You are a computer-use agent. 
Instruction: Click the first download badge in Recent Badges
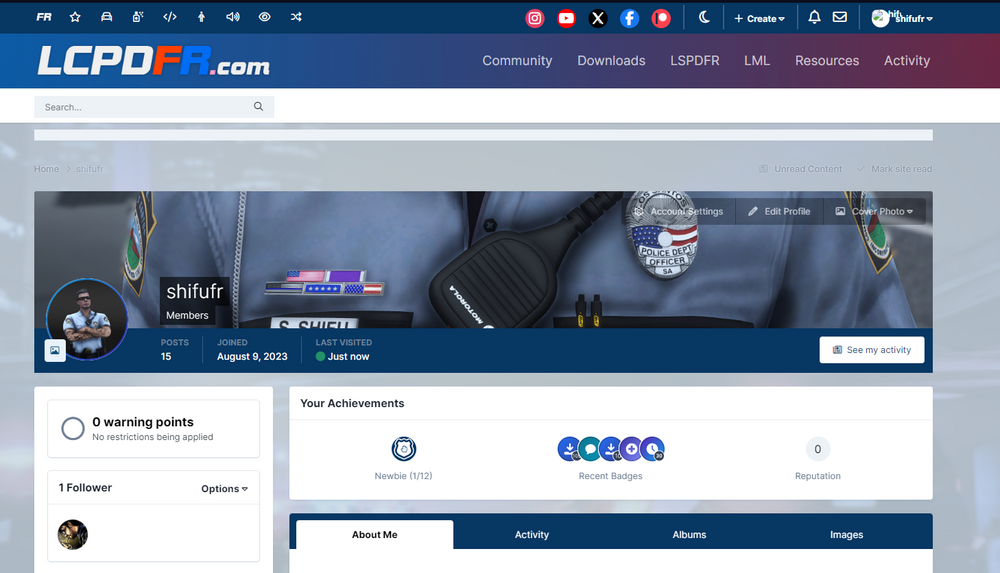point(569,449)
